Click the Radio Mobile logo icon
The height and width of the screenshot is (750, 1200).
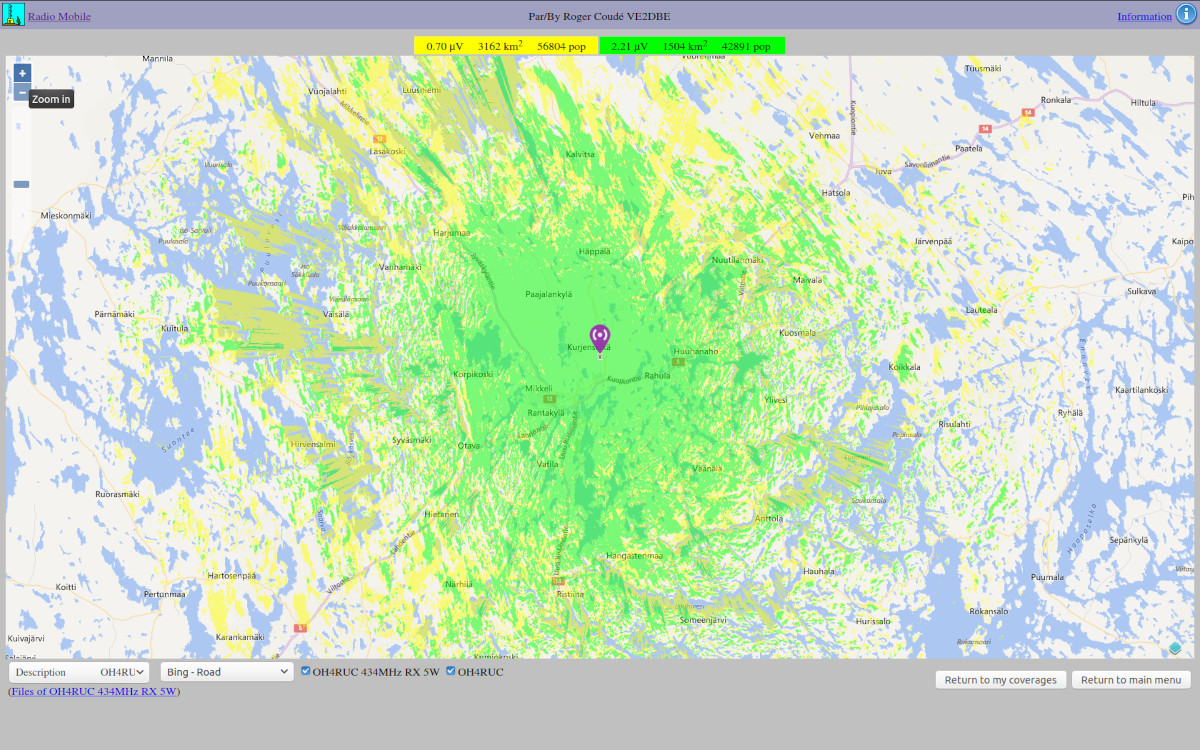[x=13, y=15]
